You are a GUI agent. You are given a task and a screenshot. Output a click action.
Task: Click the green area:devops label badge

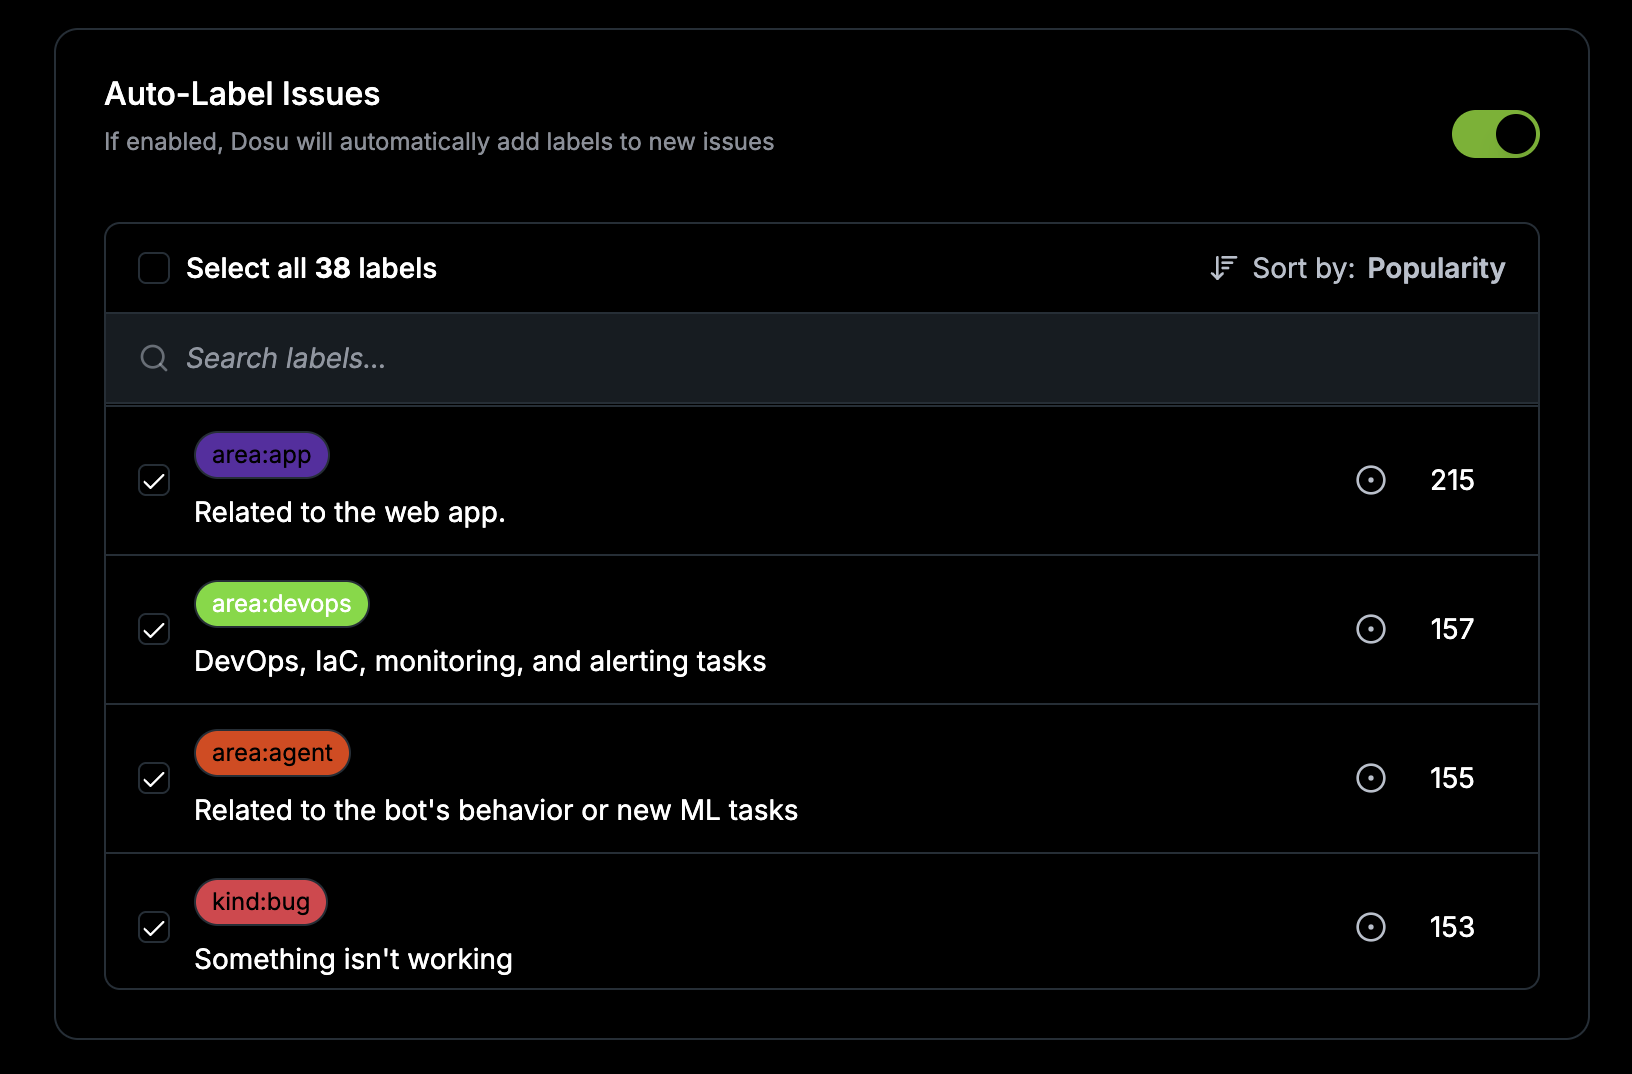[282, 604]
